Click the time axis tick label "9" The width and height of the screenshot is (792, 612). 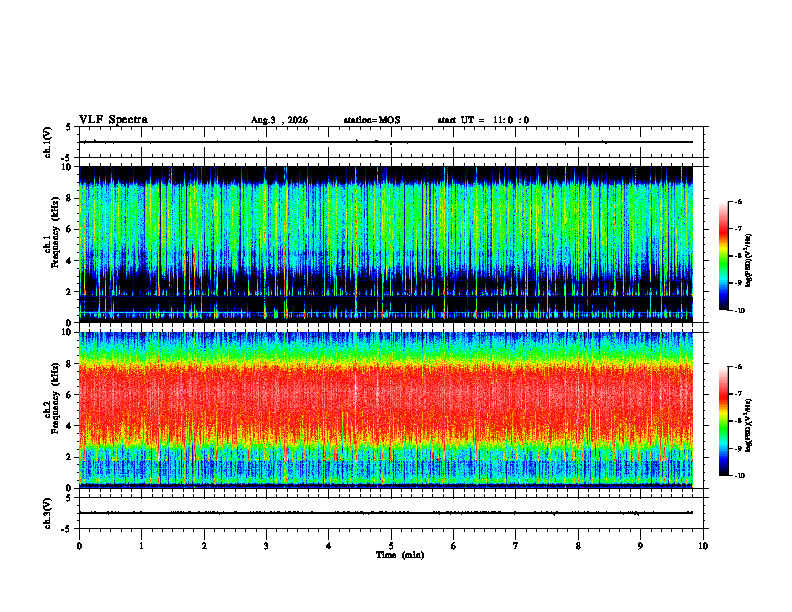tap(640, 546)
